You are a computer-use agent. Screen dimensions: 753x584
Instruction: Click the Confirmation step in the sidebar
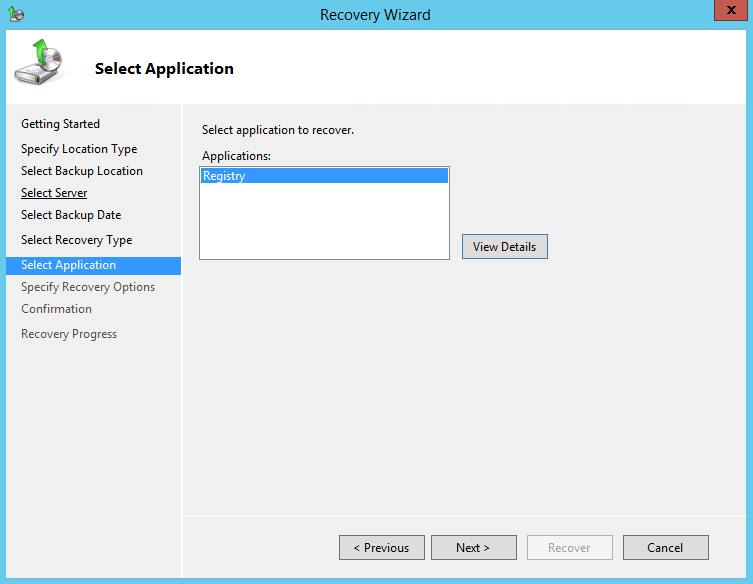point(57,309)
